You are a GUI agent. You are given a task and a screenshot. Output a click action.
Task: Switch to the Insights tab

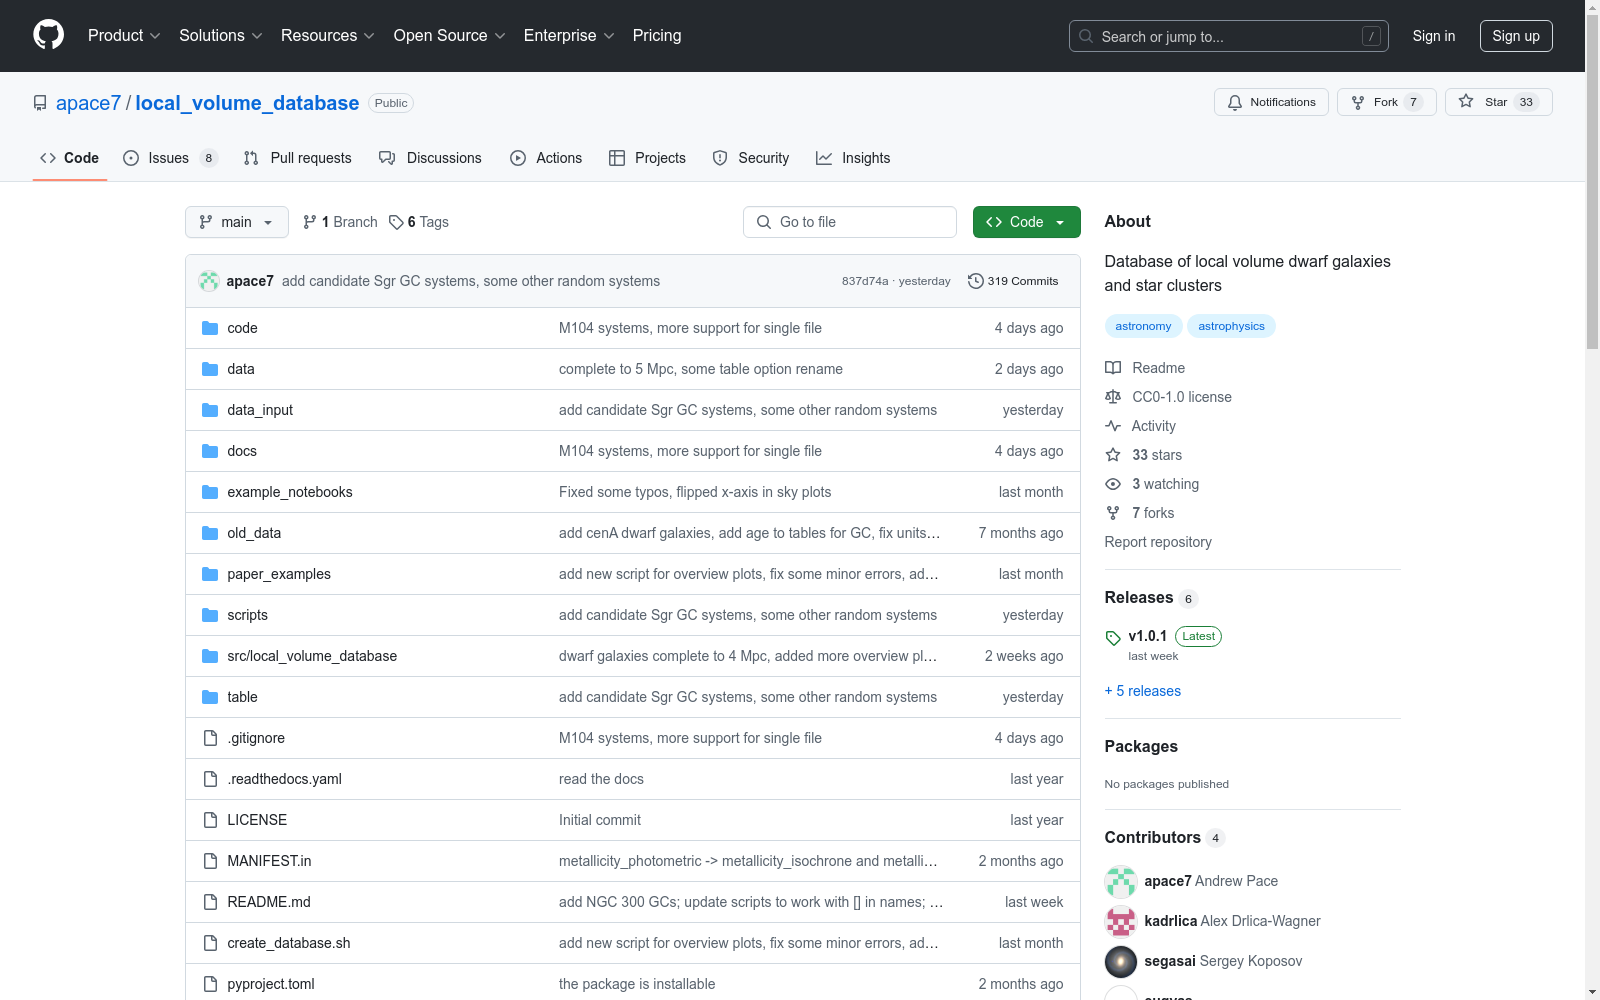pyautogui.click(x=853, y=158)
